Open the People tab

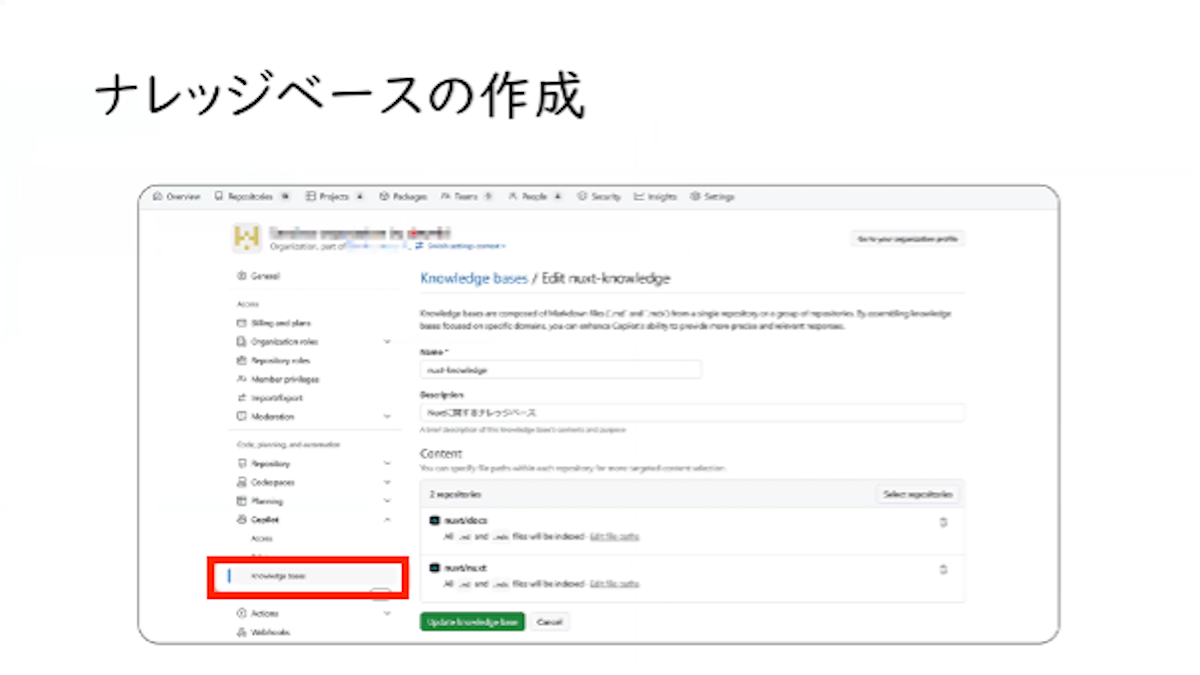tap(535, 197)
